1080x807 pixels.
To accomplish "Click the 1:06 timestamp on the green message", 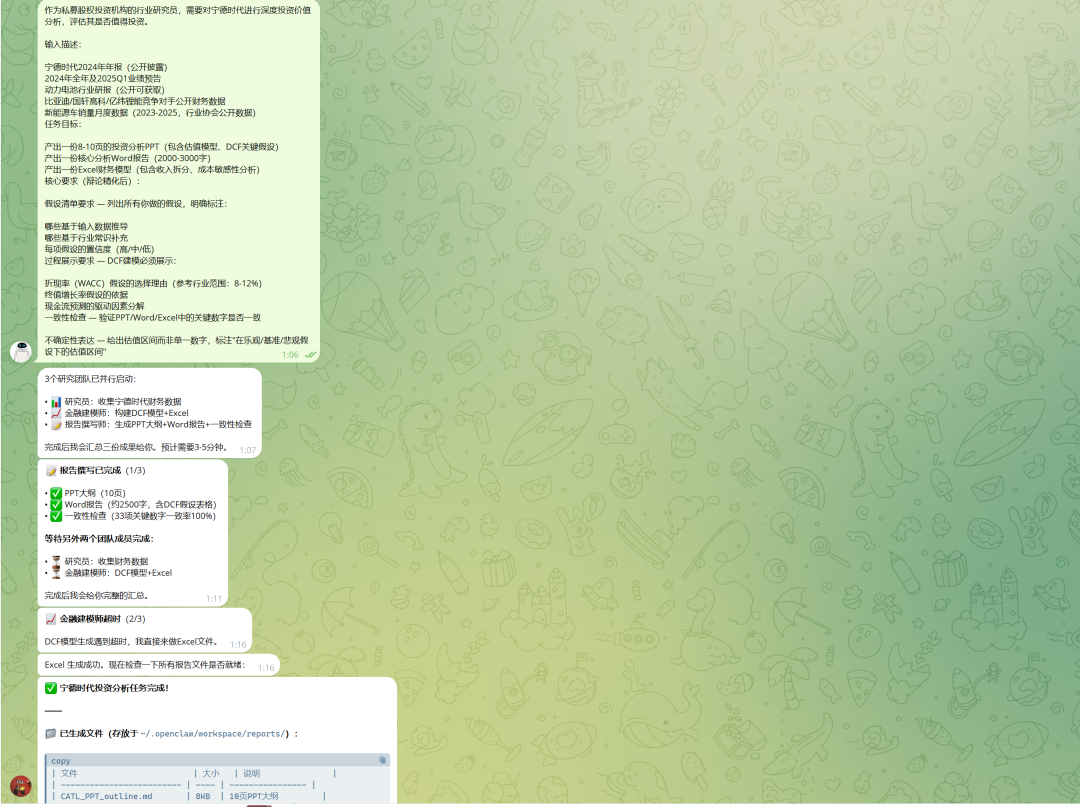I will click(x=290, y=355).
